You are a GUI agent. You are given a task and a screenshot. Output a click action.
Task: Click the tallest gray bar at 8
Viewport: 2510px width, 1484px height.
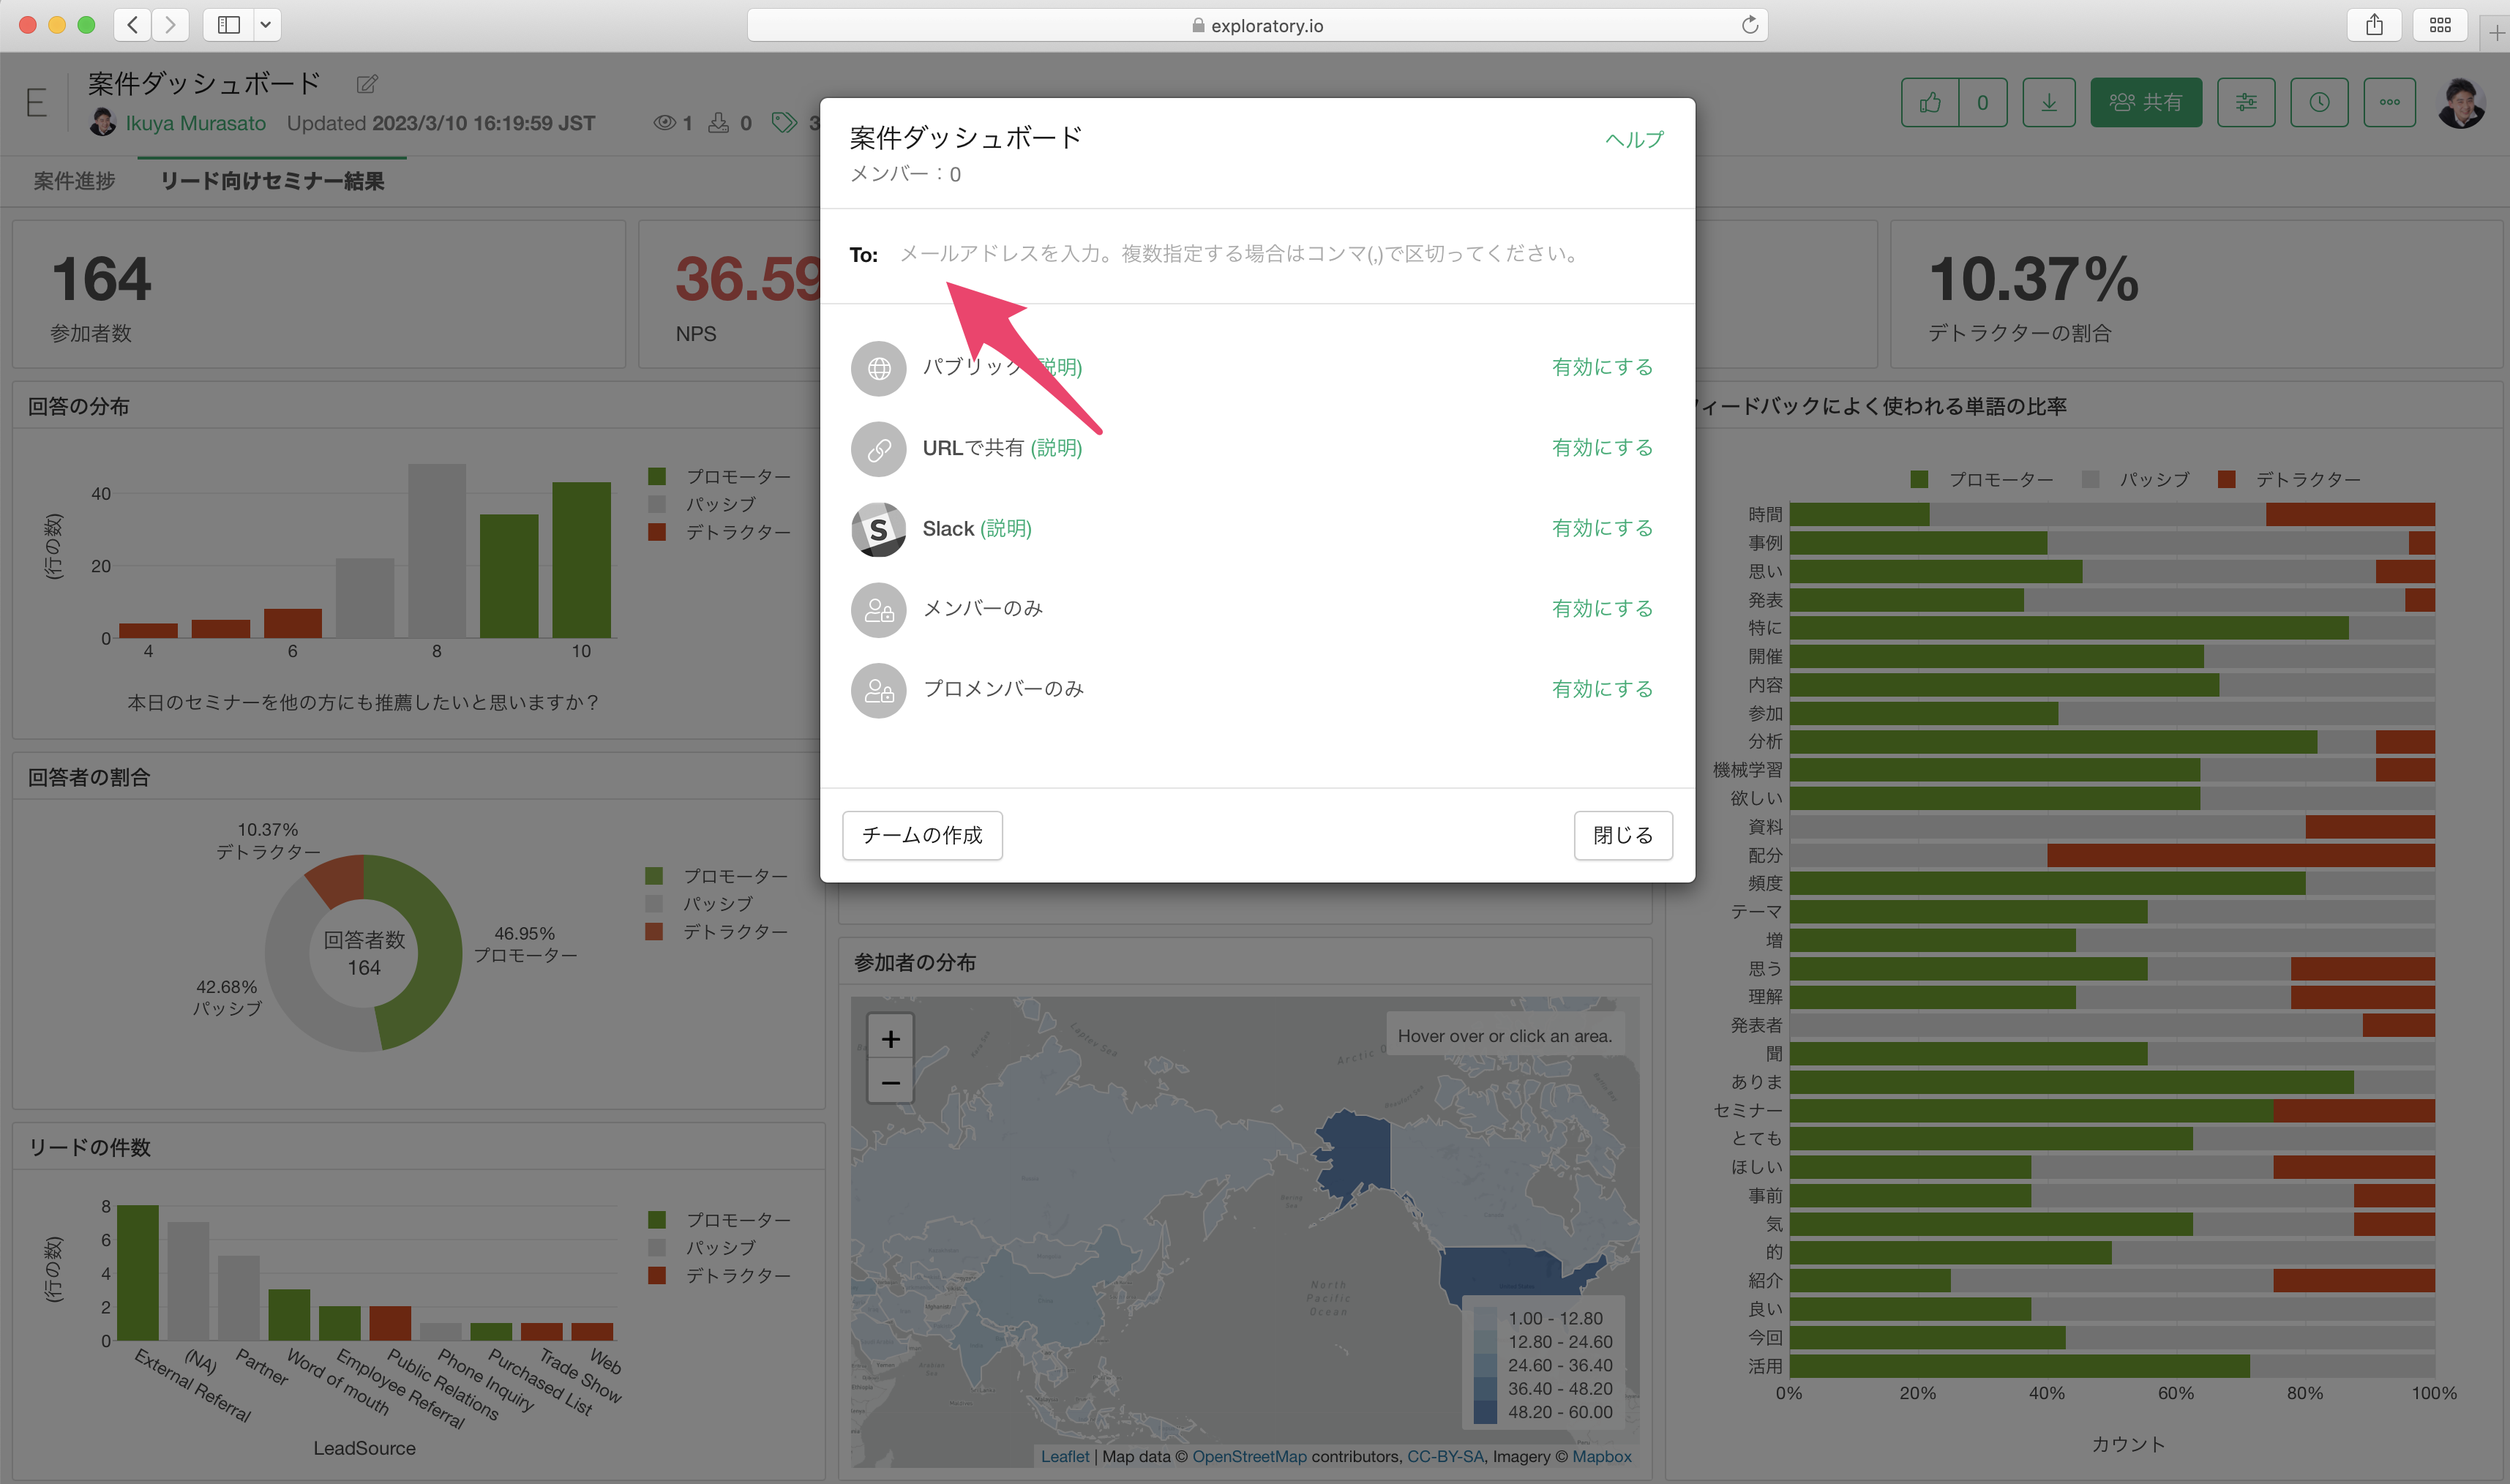437,550
